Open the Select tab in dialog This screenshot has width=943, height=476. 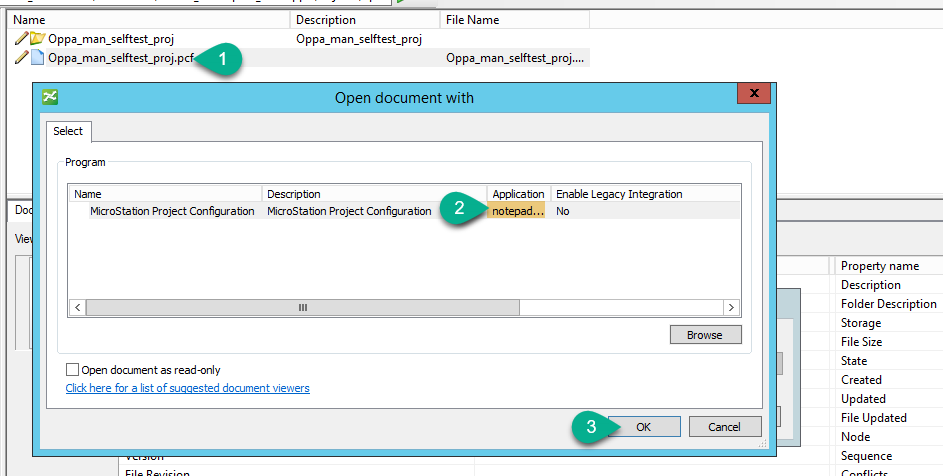(68, 131)
